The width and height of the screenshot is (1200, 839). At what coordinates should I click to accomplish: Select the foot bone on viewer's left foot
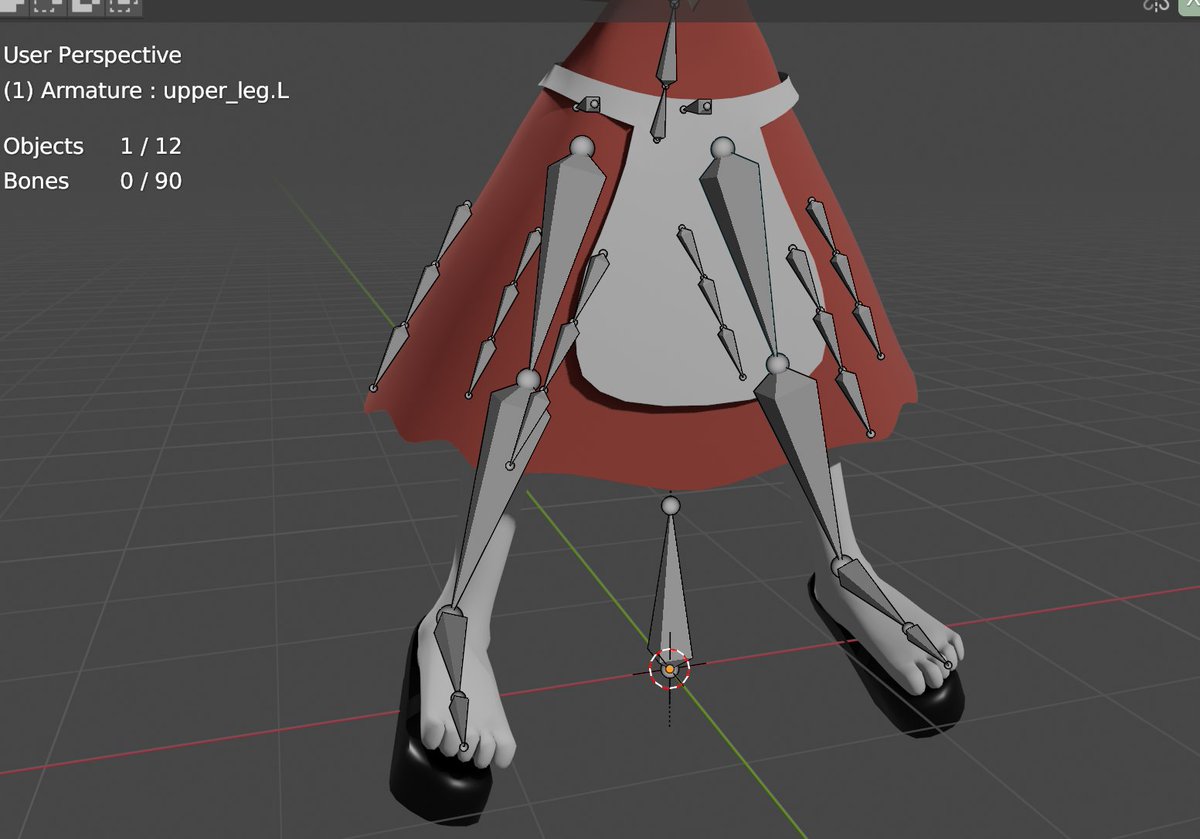click(451, 651)
